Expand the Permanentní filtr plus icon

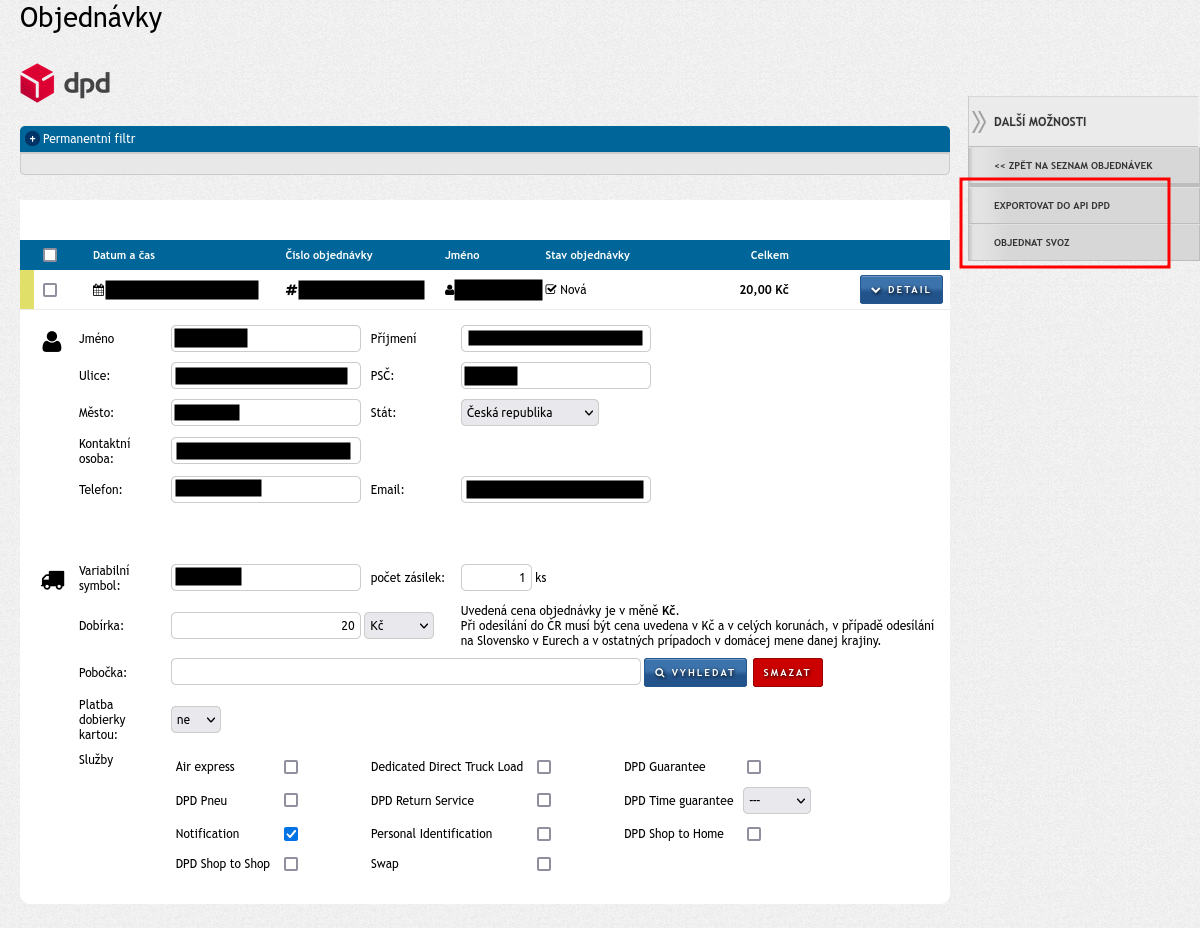[33, 139]
